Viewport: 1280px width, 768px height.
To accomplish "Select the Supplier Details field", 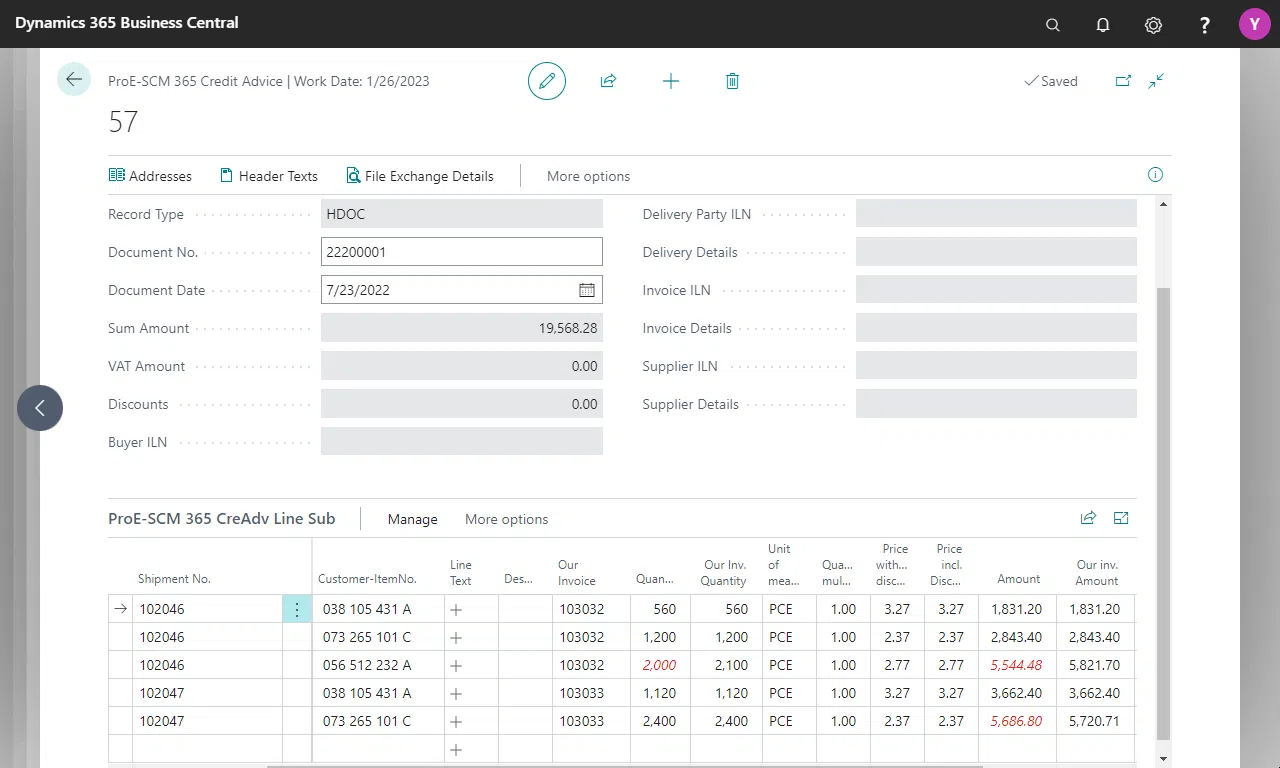I will click(996, 404).
